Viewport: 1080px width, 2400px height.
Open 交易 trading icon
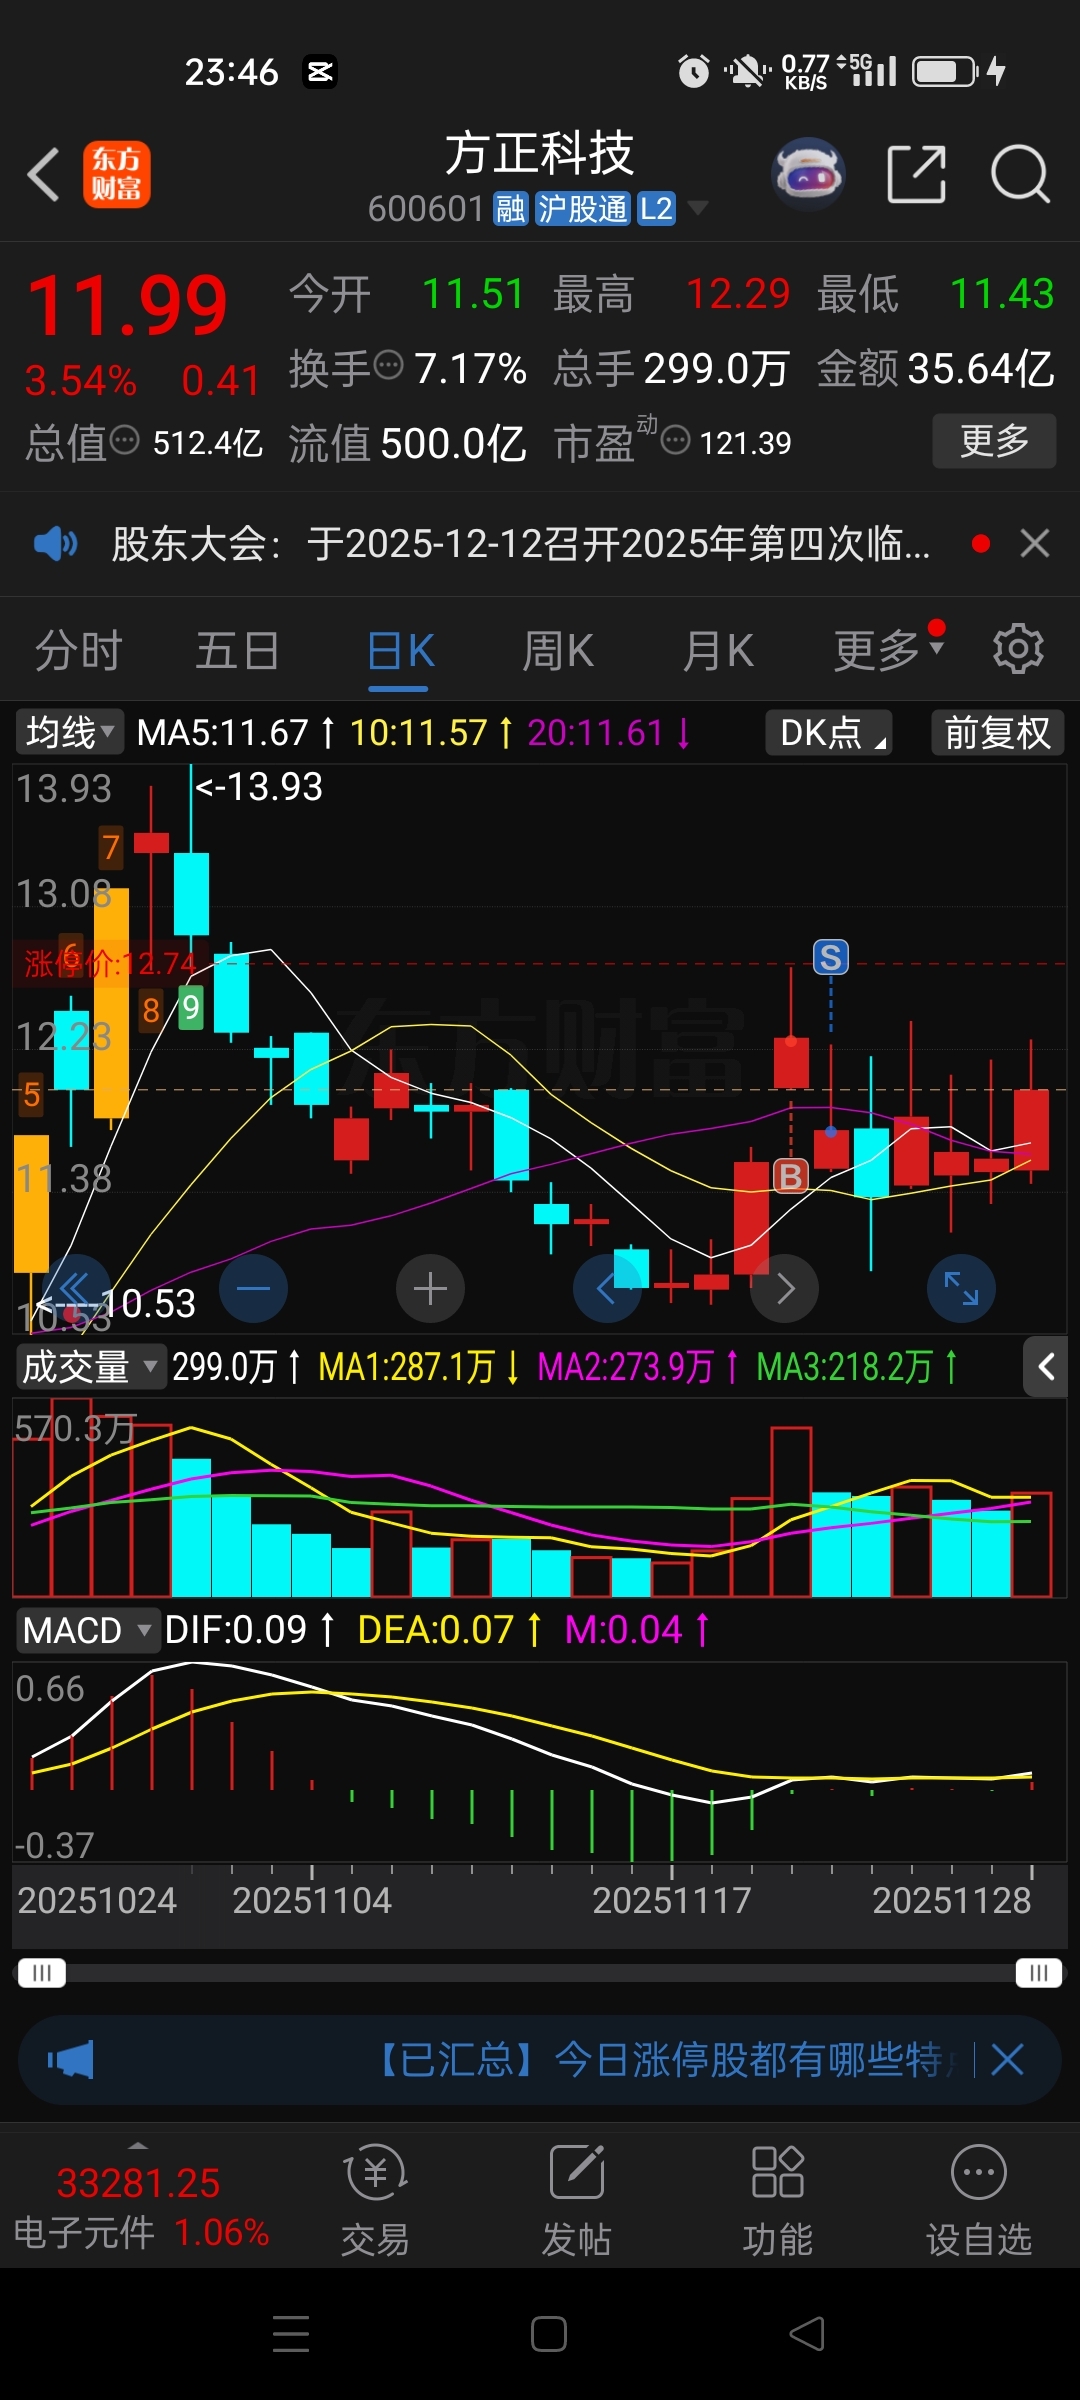(375, 2200)
